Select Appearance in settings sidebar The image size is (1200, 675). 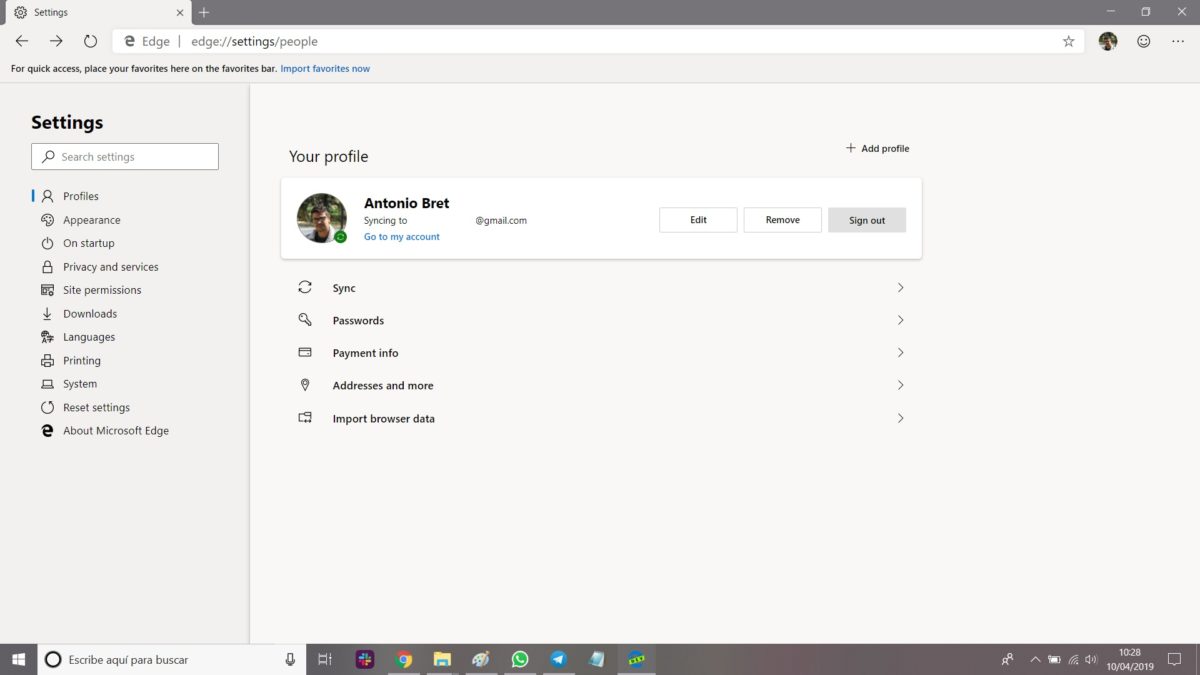tap(91, 220)
